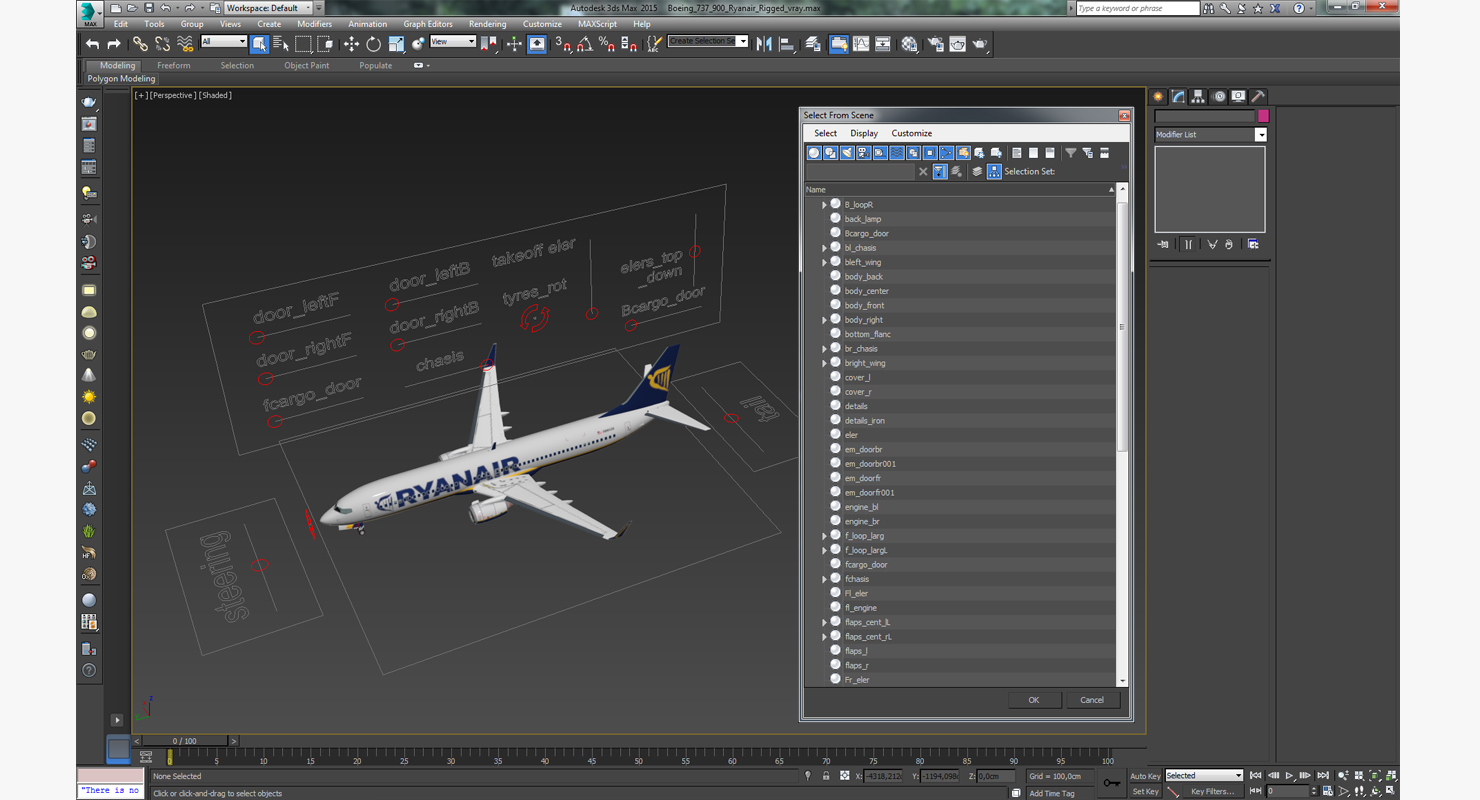This screenshot has height=800, width=1480.
Task: Click OK in Select From Scene
Action: pyautogui.click(x=1034, y=700)
